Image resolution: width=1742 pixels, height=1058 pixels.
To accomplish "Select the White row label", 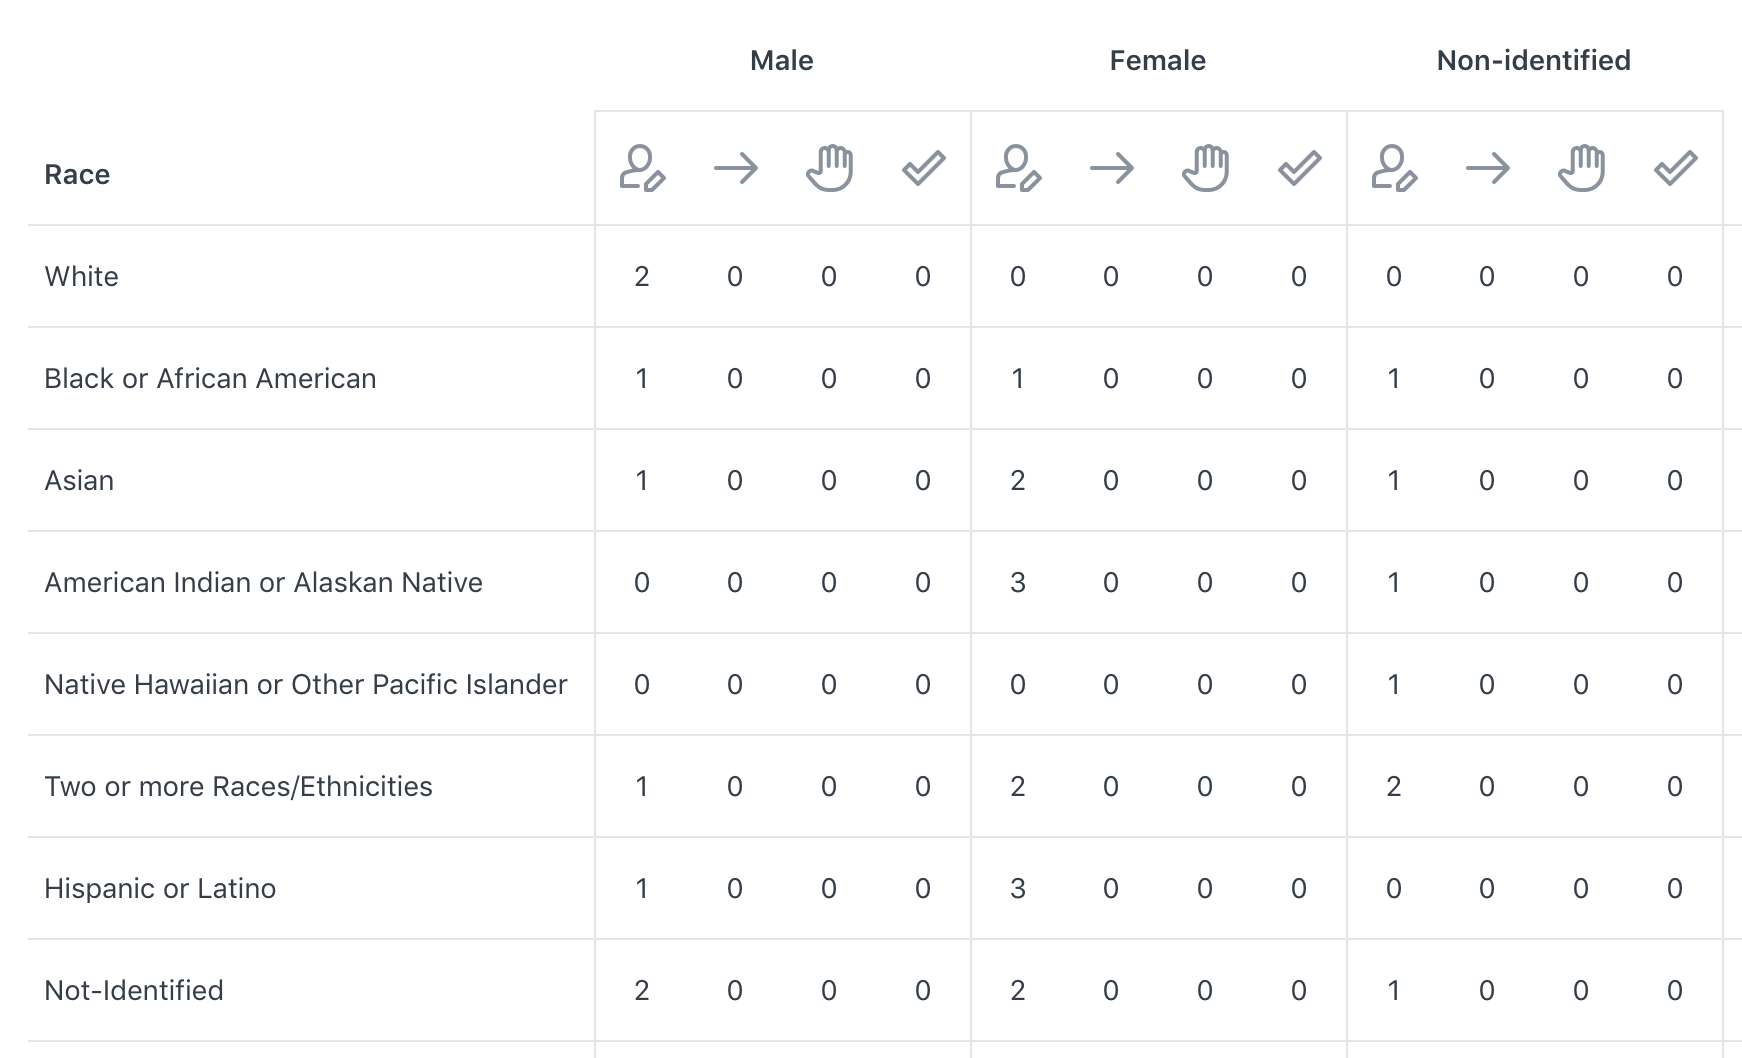I will point(81,277).
